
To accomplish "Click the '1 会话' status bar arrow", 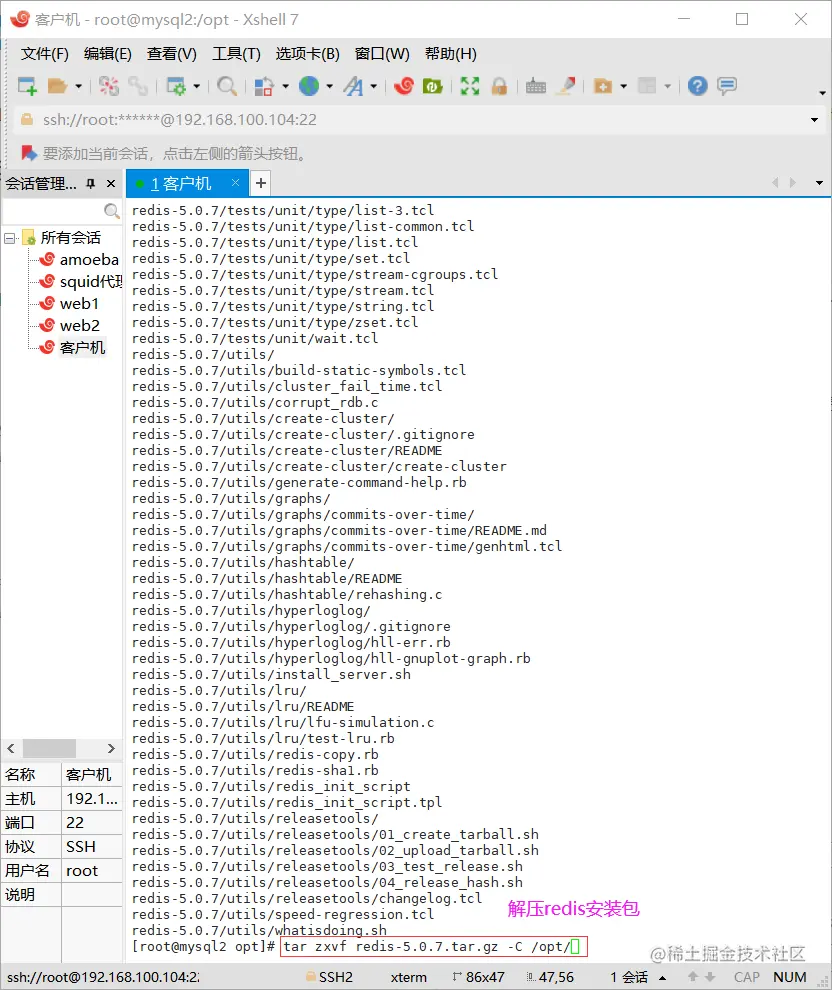I will (x=662, y=977).
